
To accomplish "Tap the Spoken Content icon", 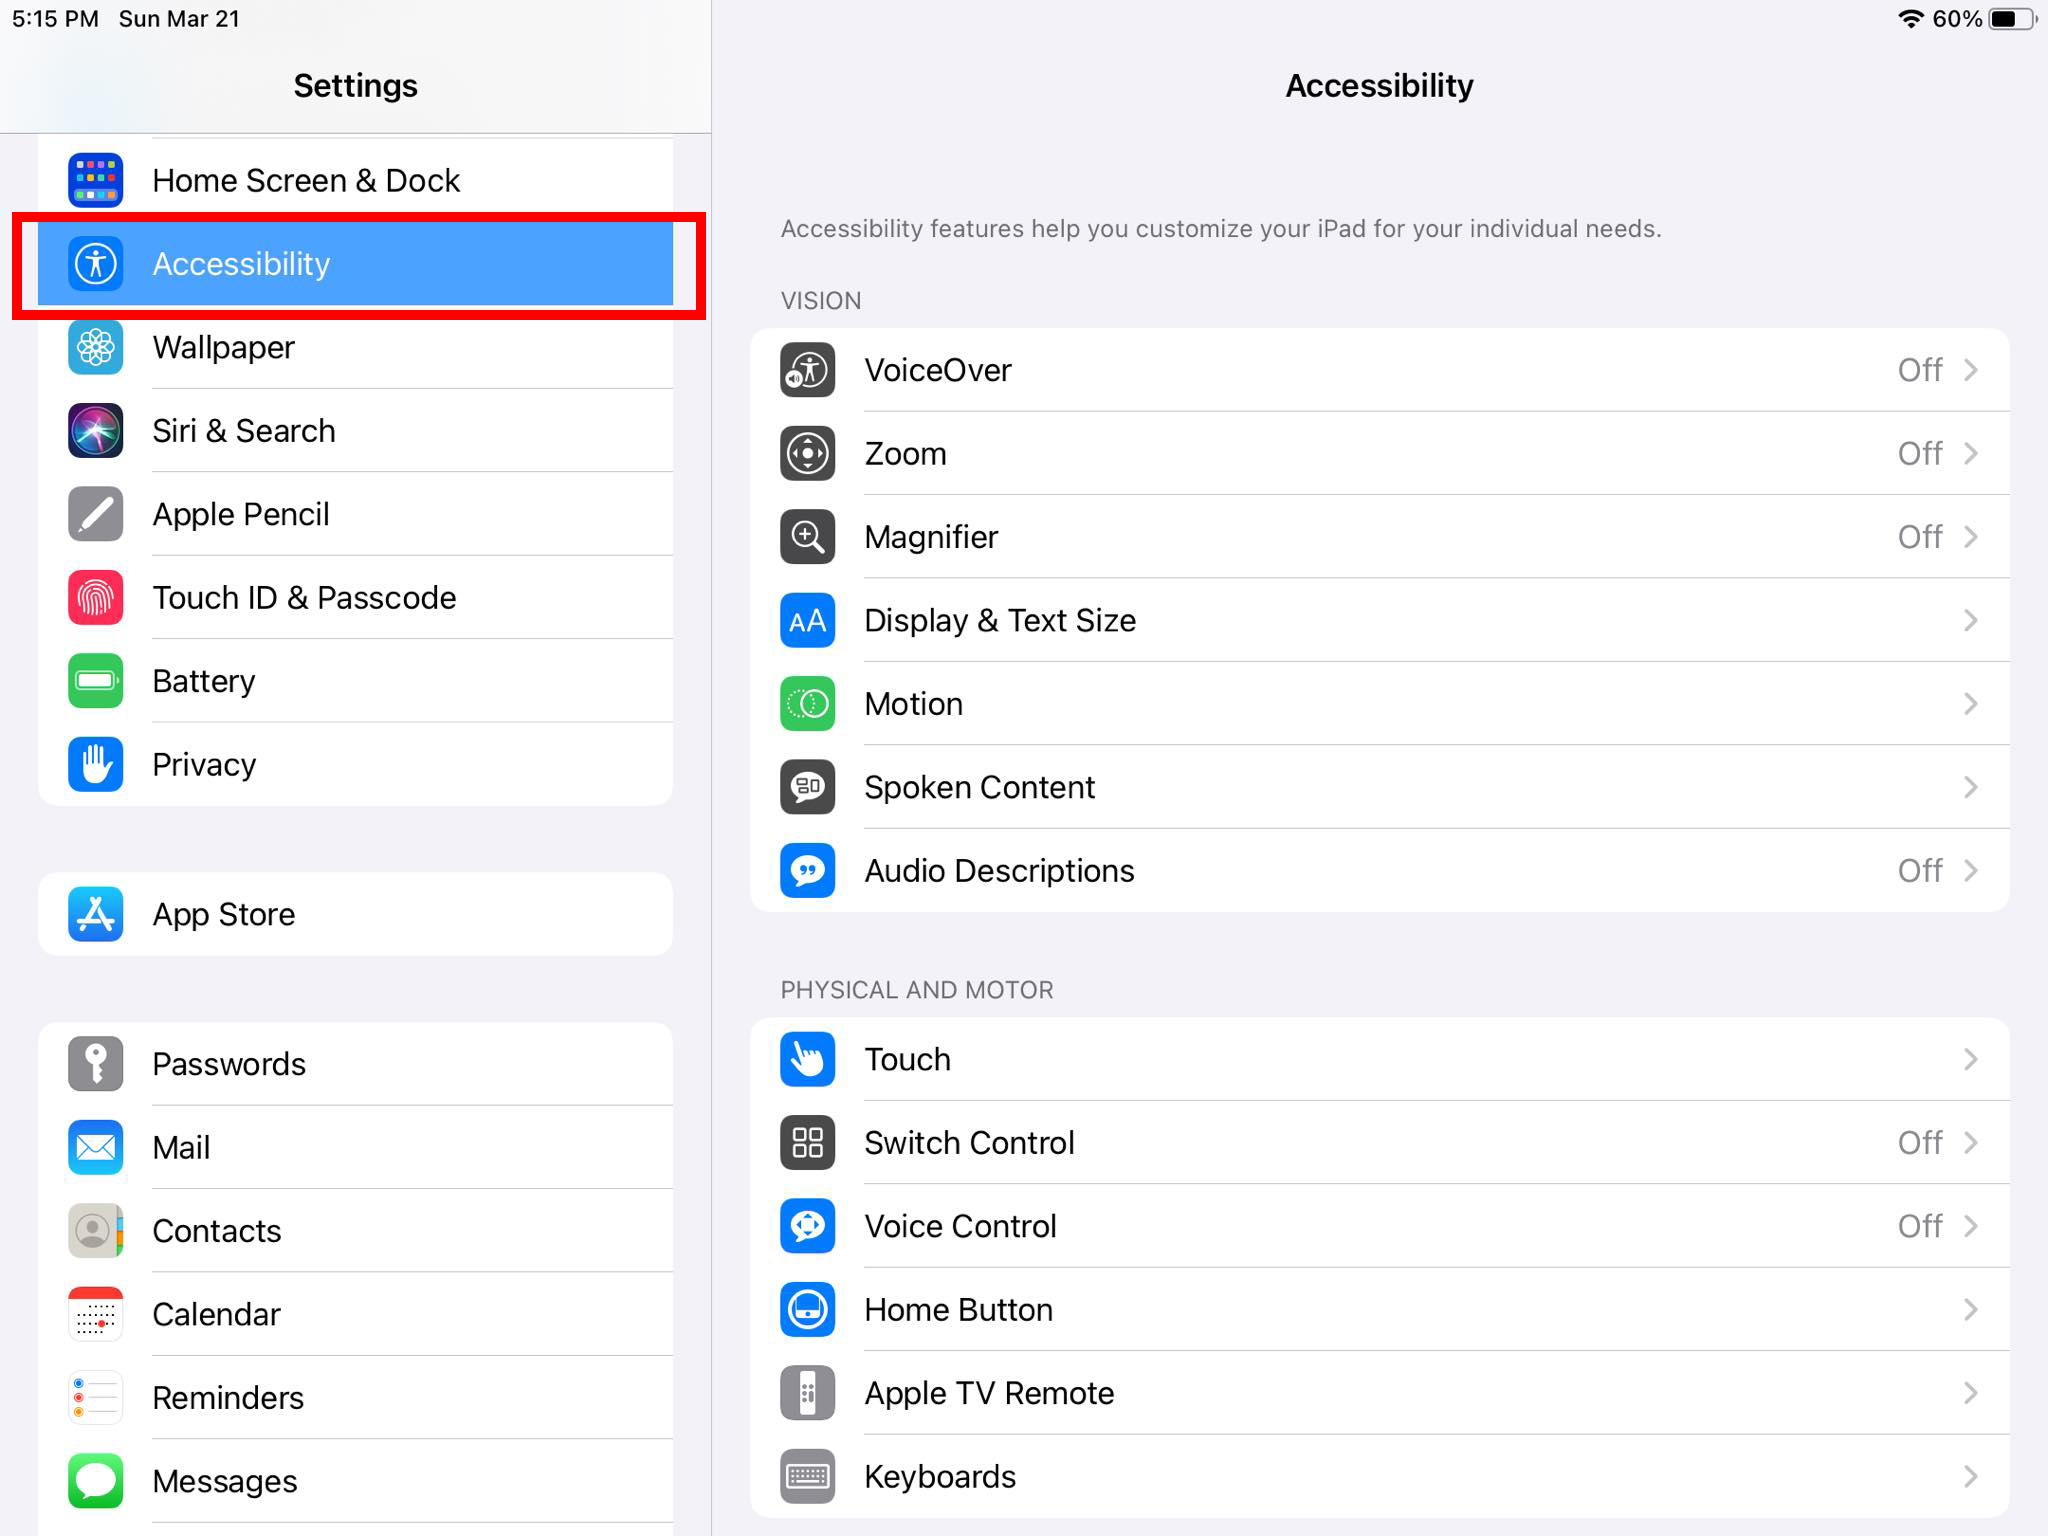I will click(808, 787).
